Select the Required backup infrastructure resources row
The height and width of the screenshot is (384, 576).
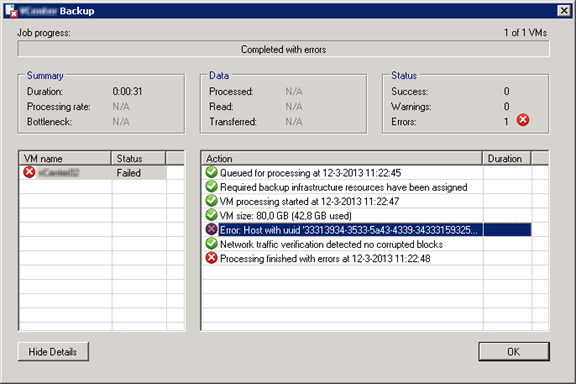point(366,187)
